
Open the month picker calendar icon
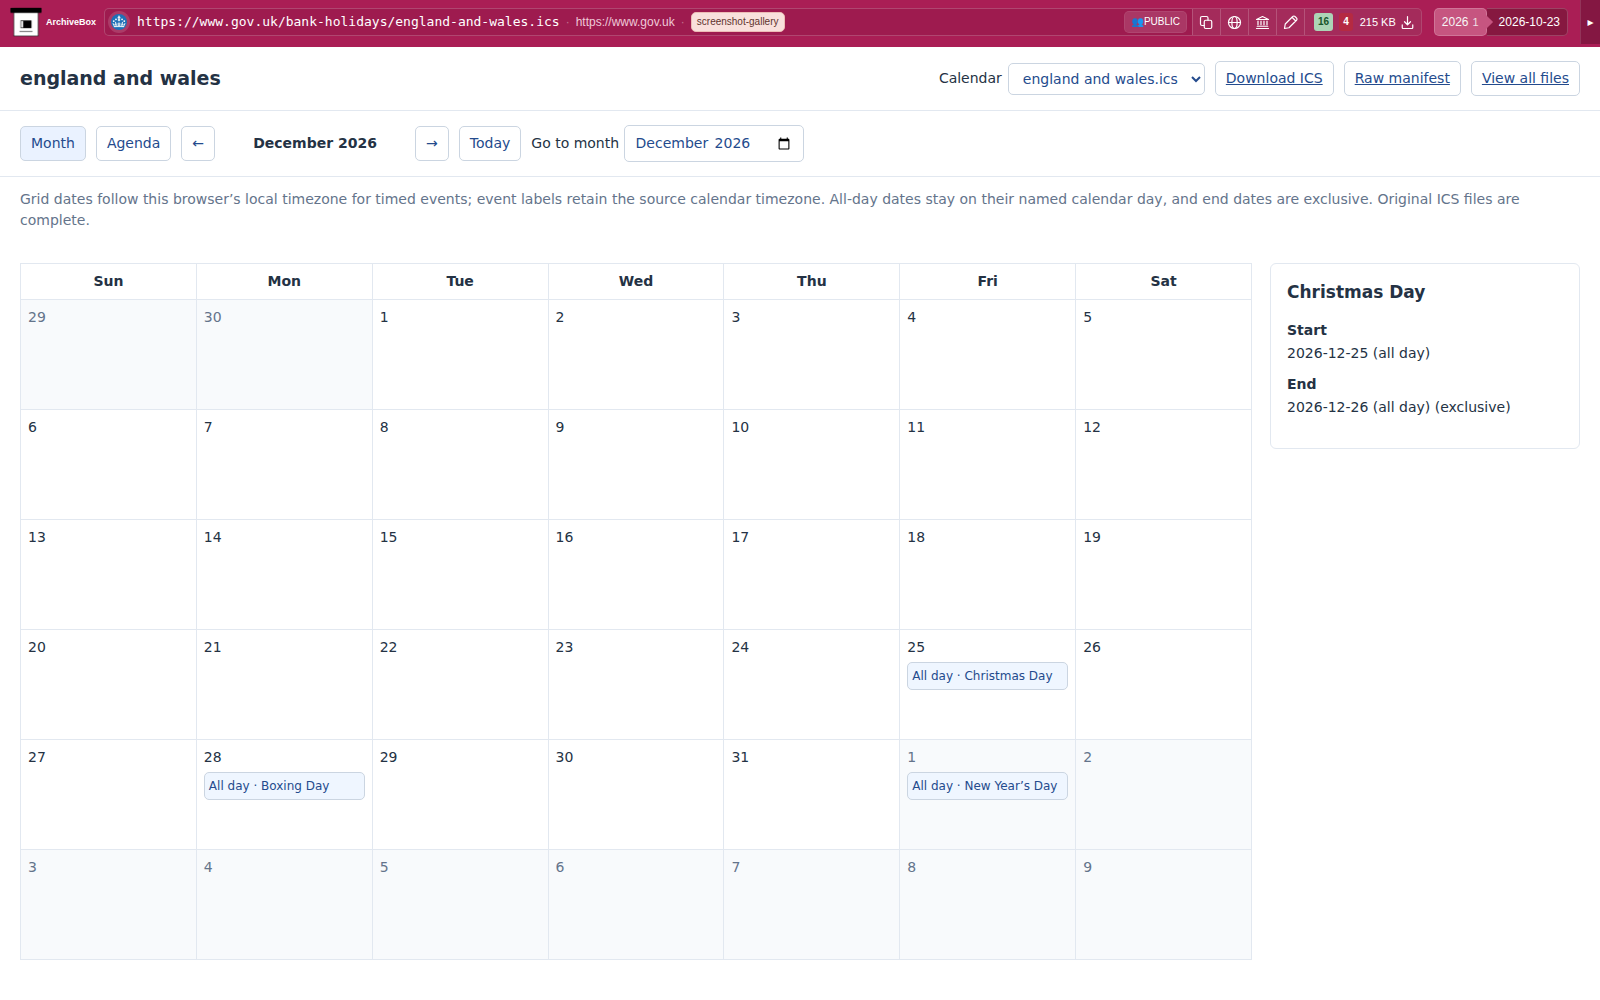point(784,144)
